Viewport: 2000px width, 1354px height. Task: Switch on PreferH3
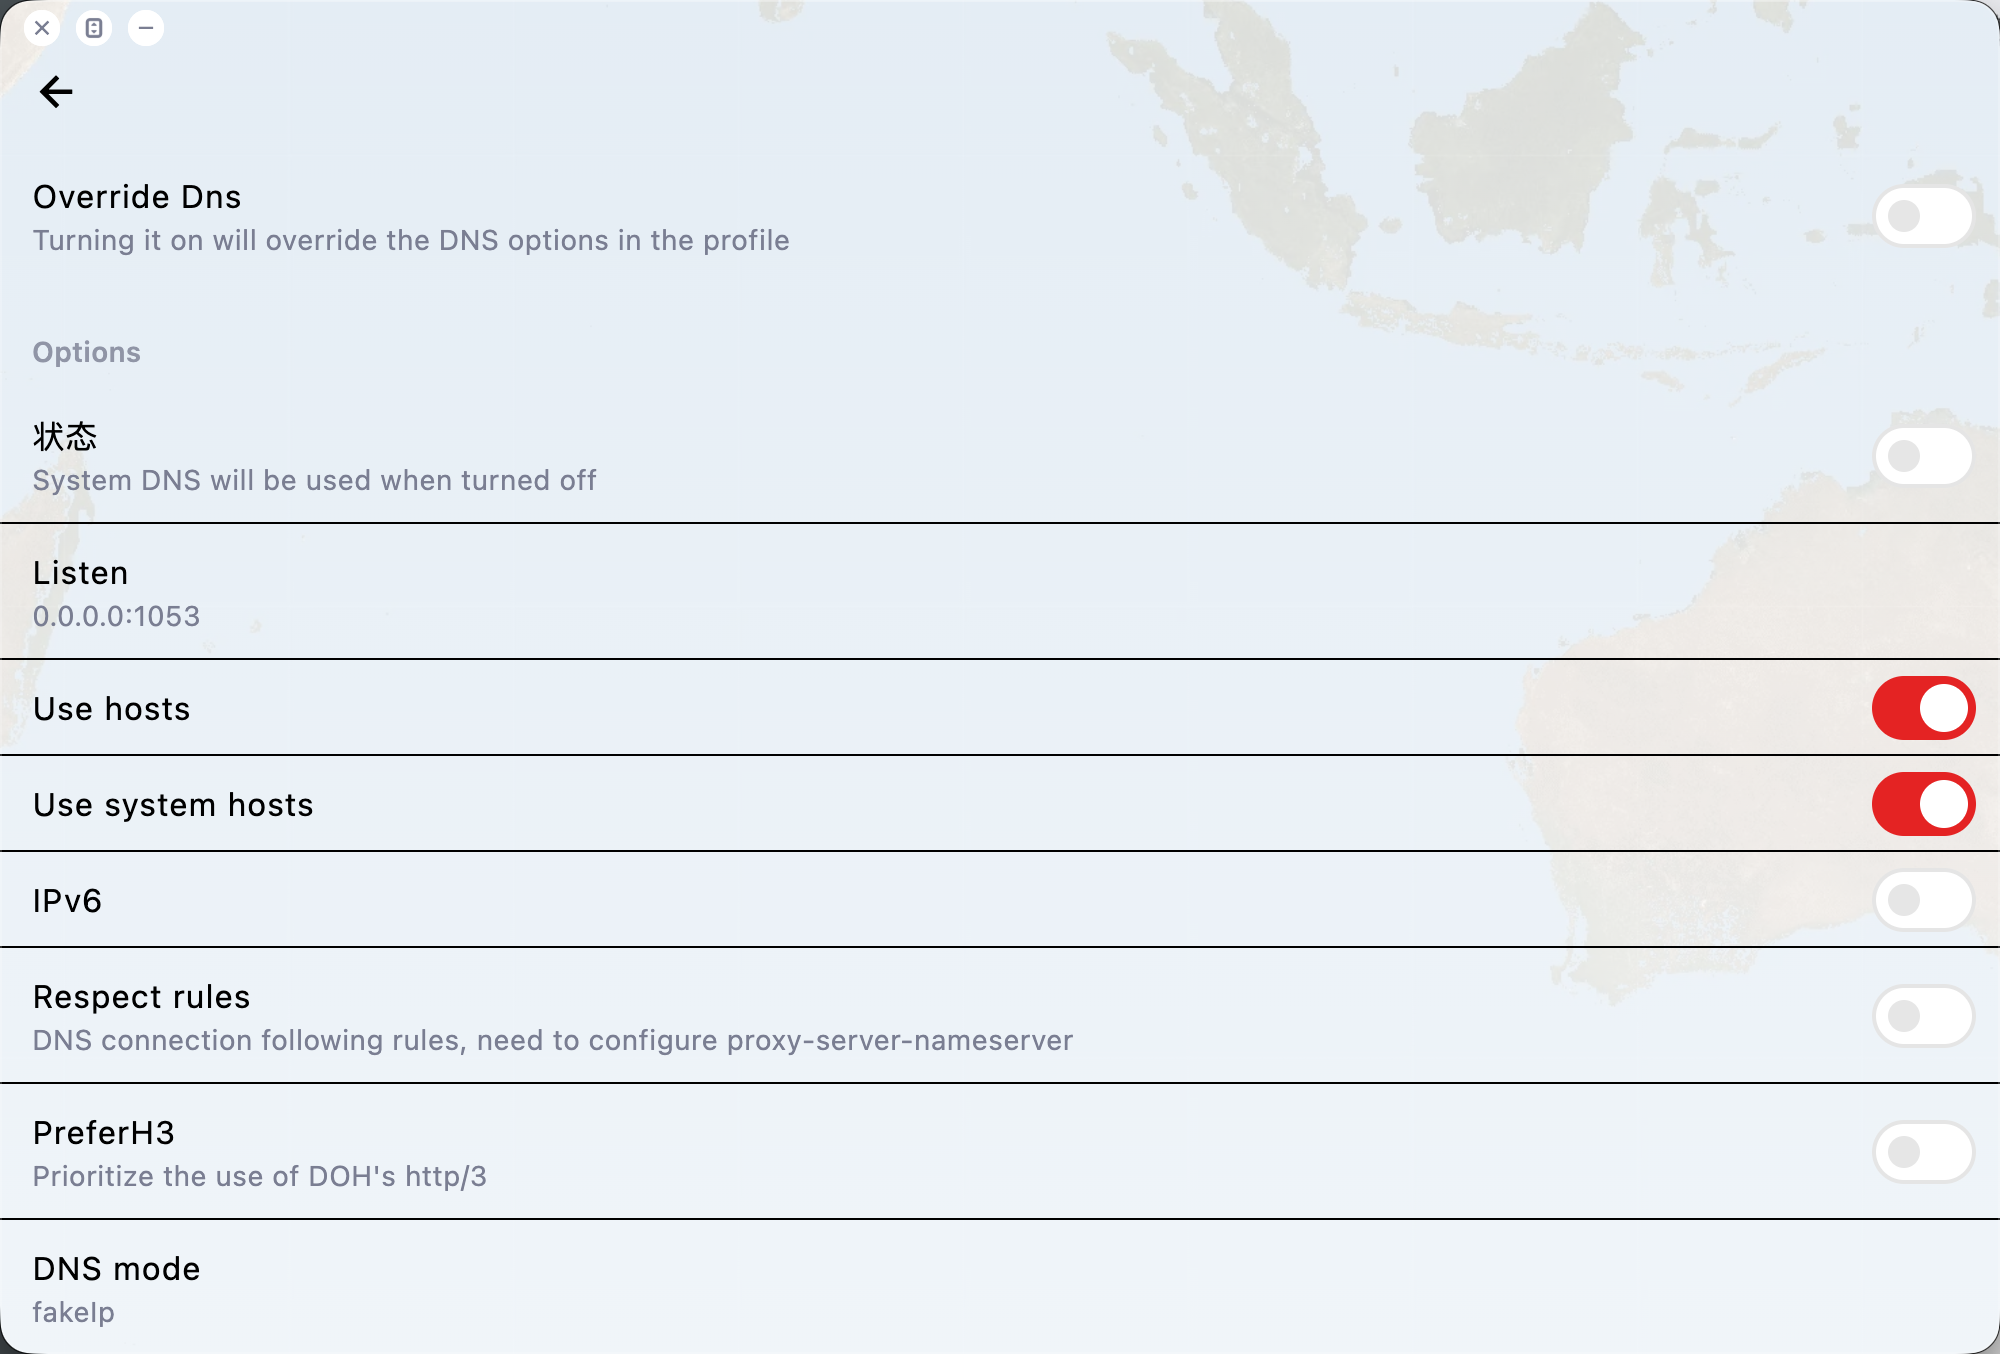click(1922, 1152)
